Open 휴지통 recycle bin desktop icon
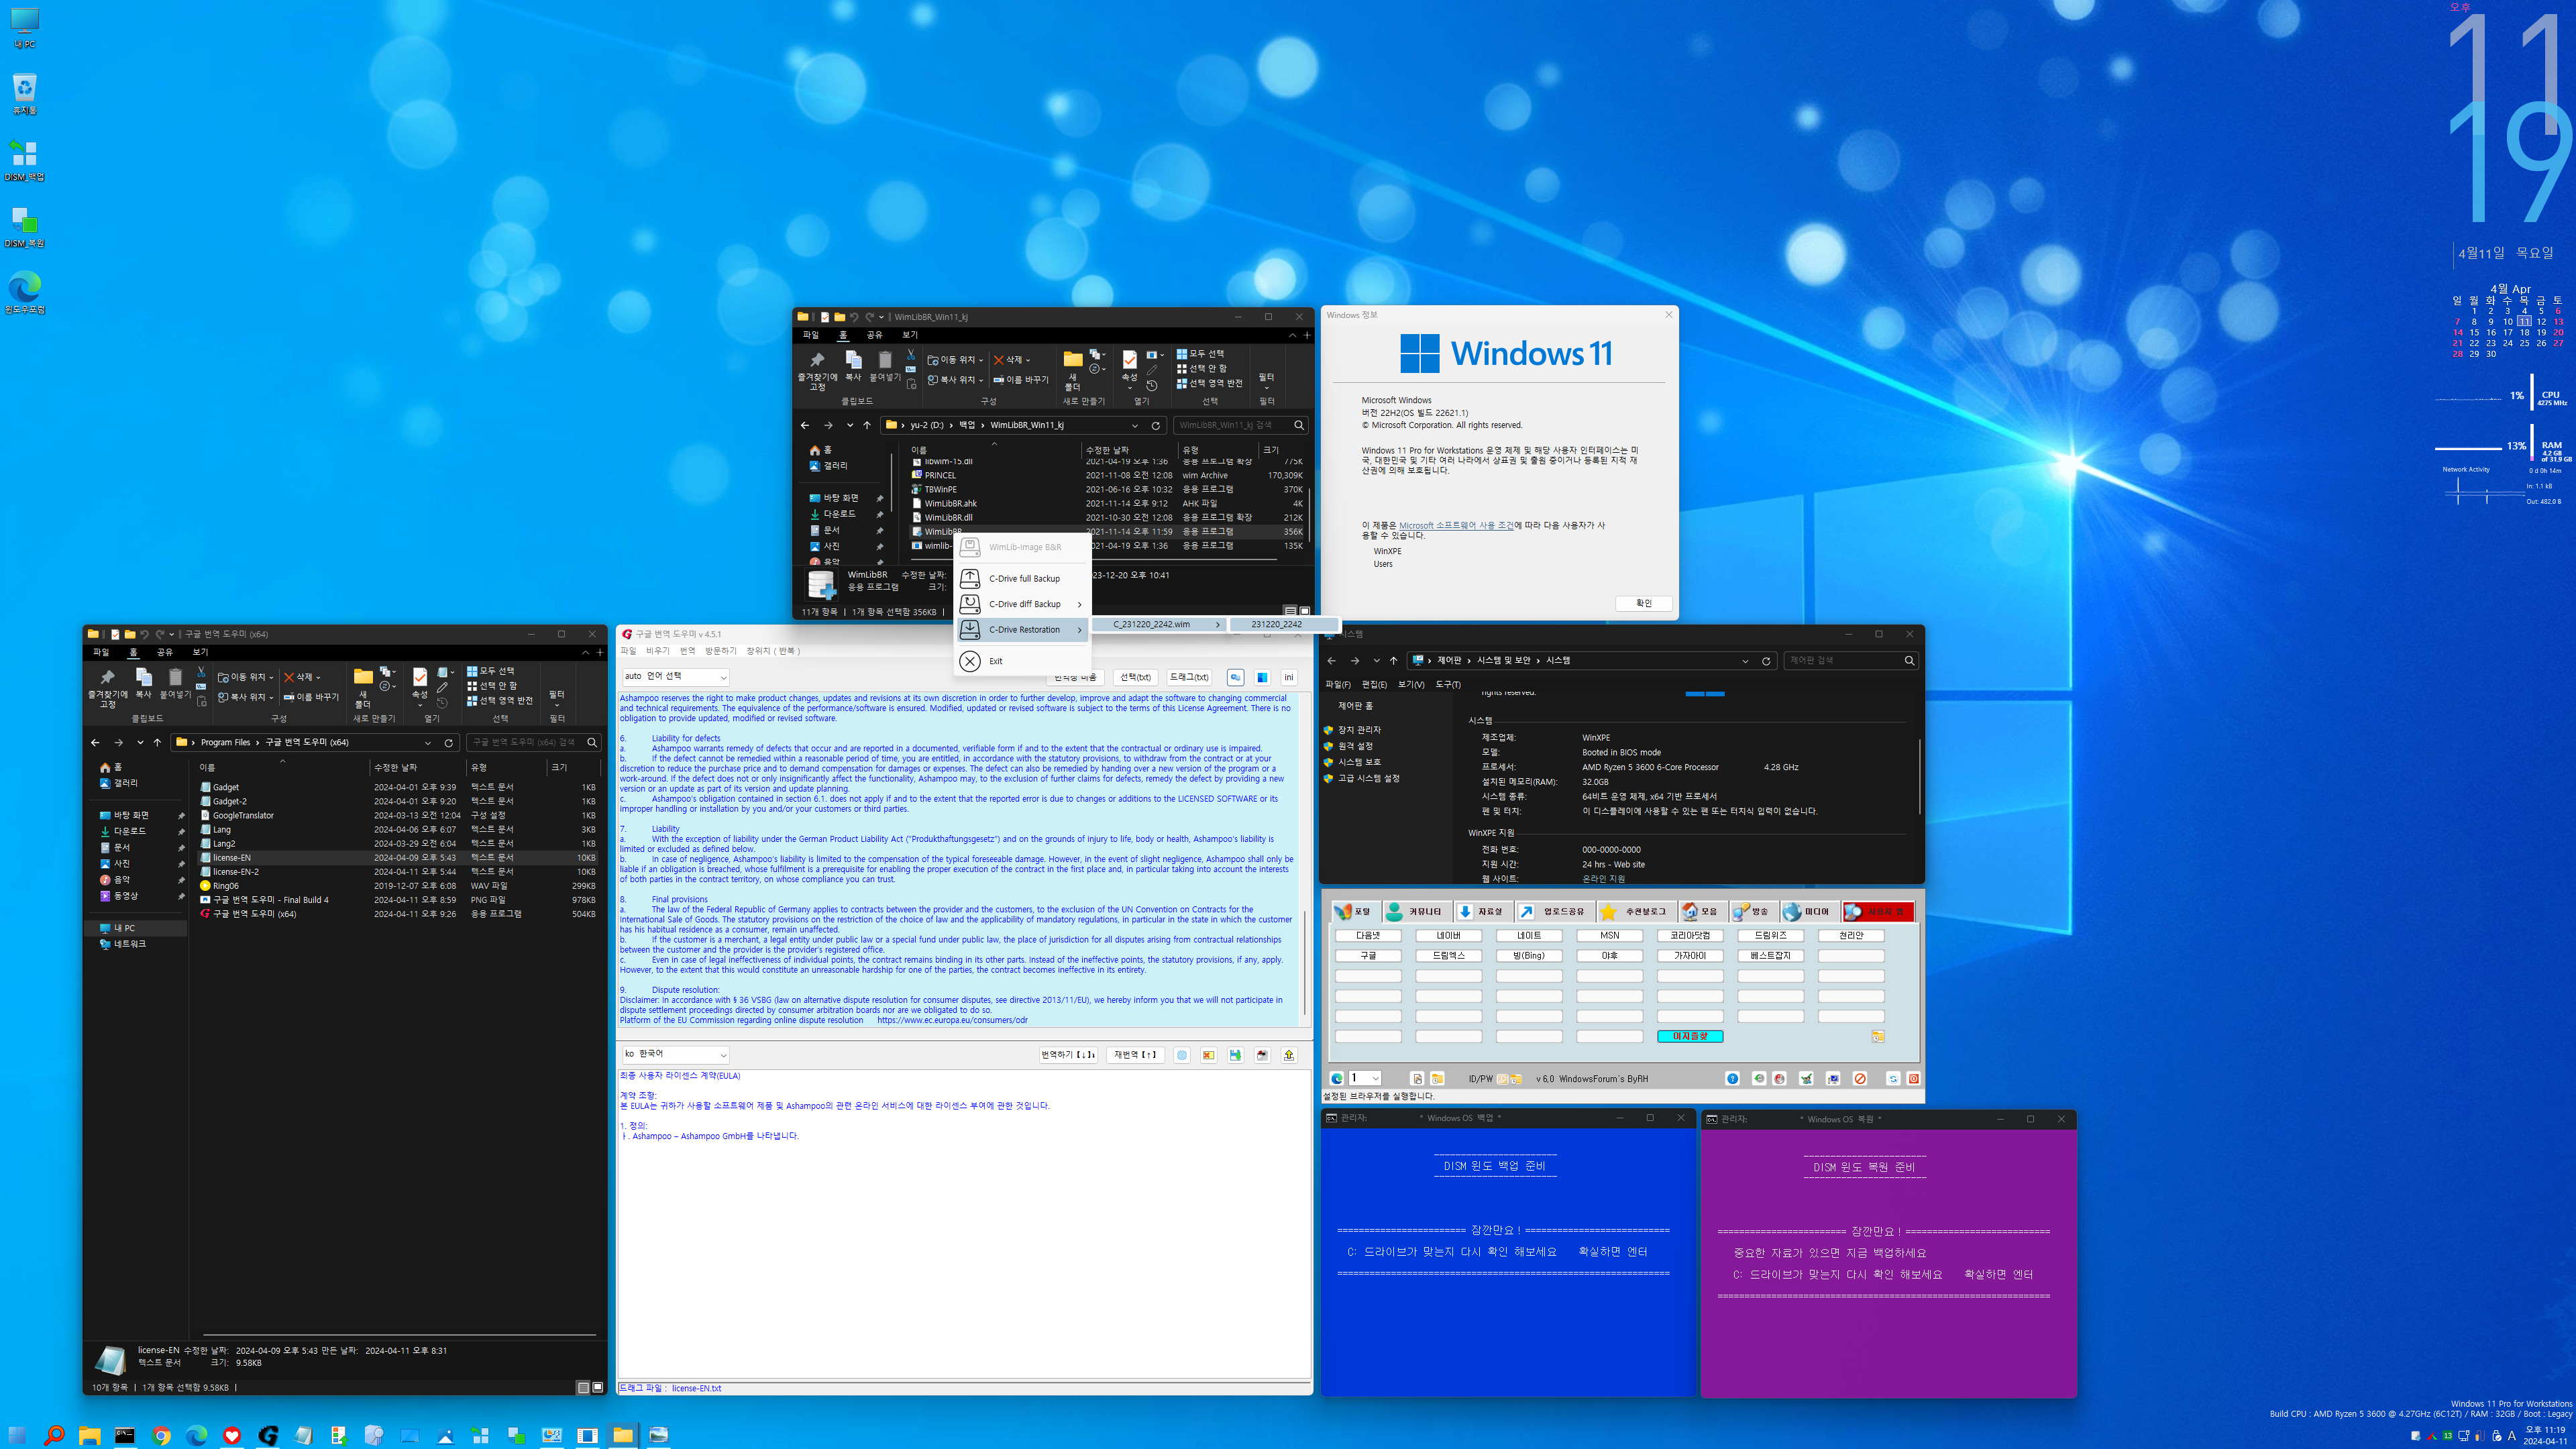 tap(24, 93)
